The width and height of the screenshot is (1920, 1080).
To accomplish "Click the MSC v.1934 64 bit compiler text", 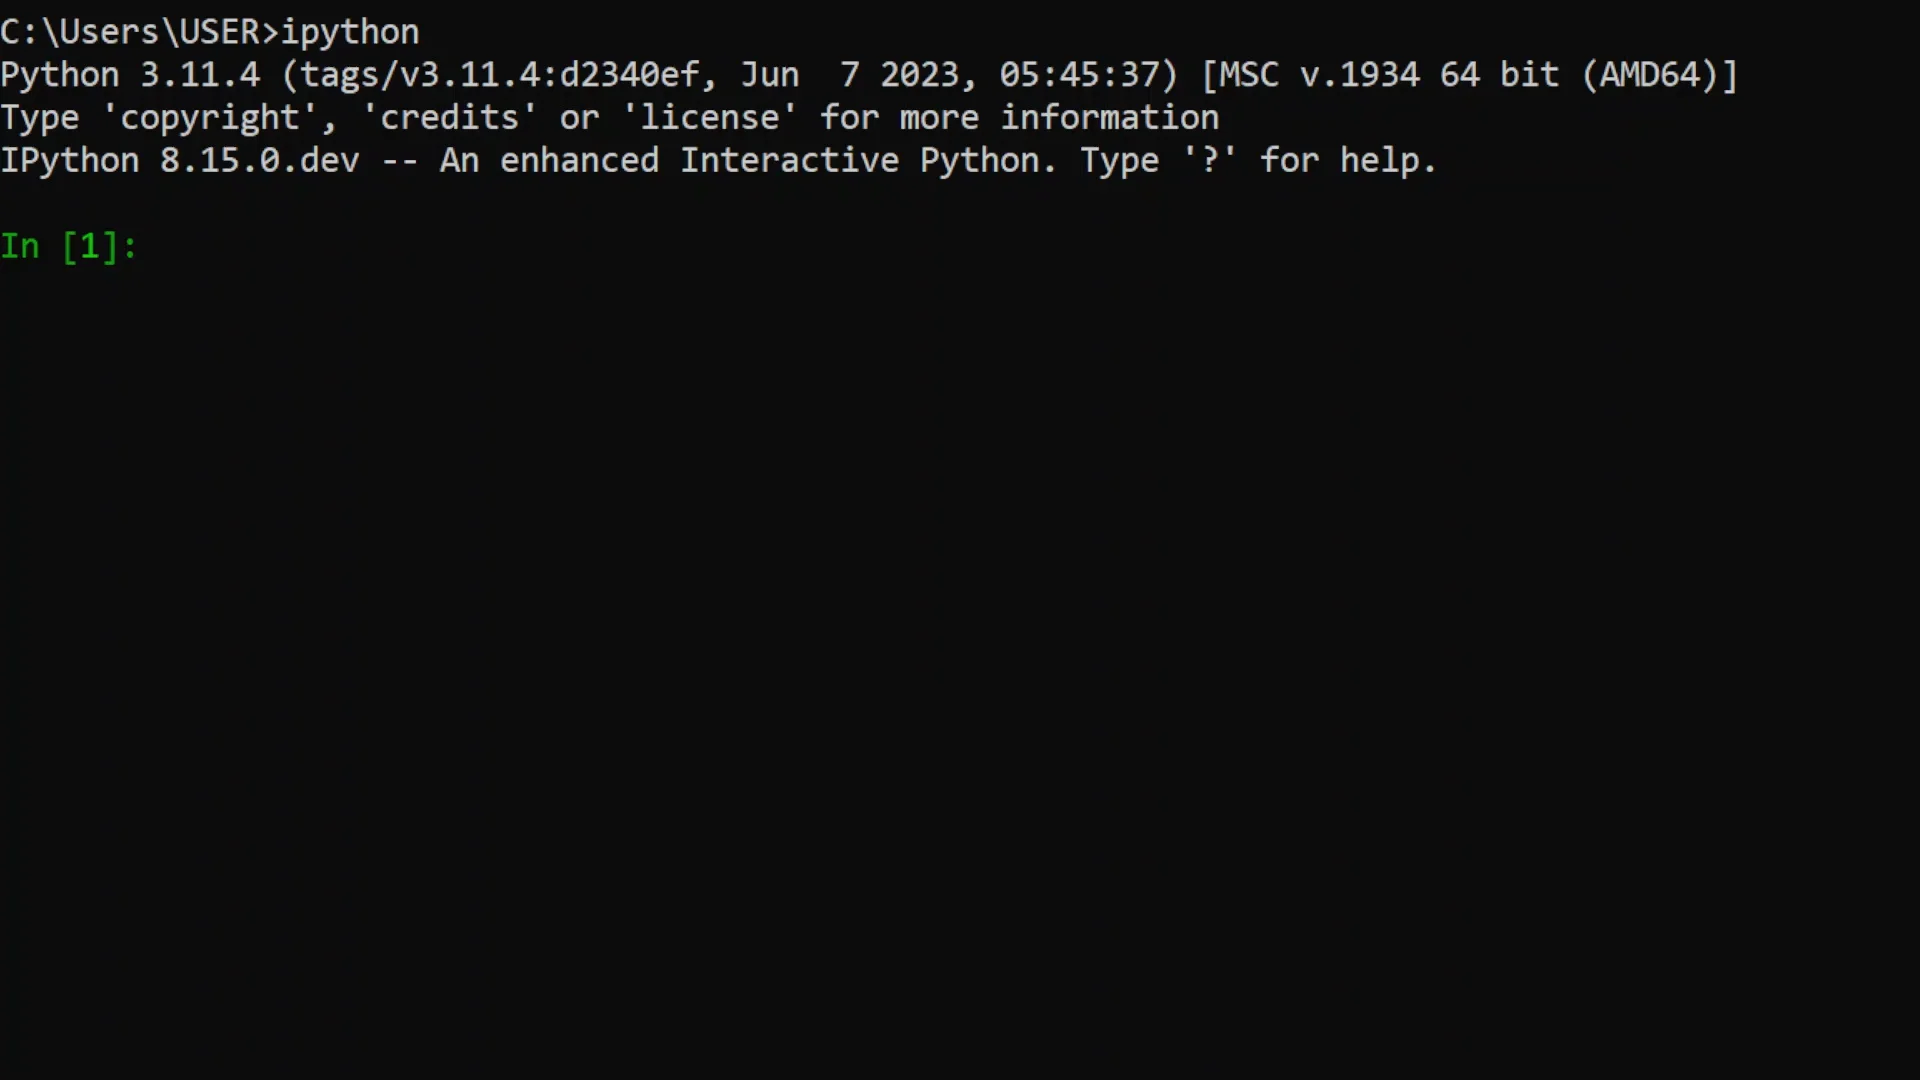I will click(x=1389, y=75).
